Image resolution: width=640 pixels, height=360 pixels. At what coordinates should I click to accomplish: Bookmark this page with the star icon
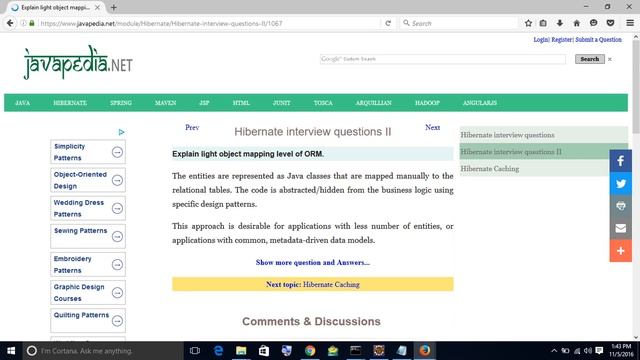(528, 23)
